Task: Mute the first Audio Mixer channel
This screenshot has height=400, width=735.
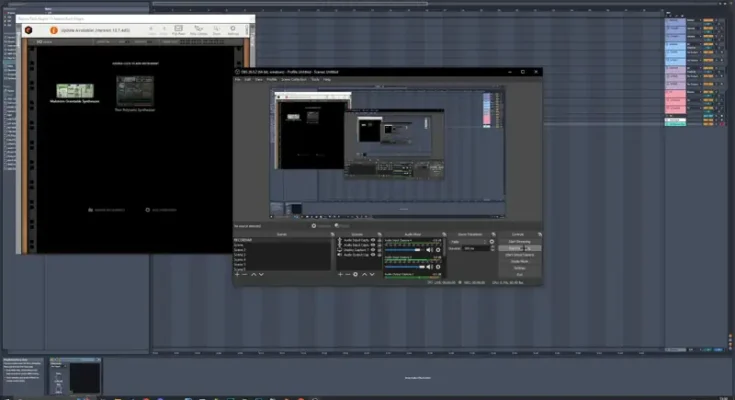Action: tap(430, 250)
